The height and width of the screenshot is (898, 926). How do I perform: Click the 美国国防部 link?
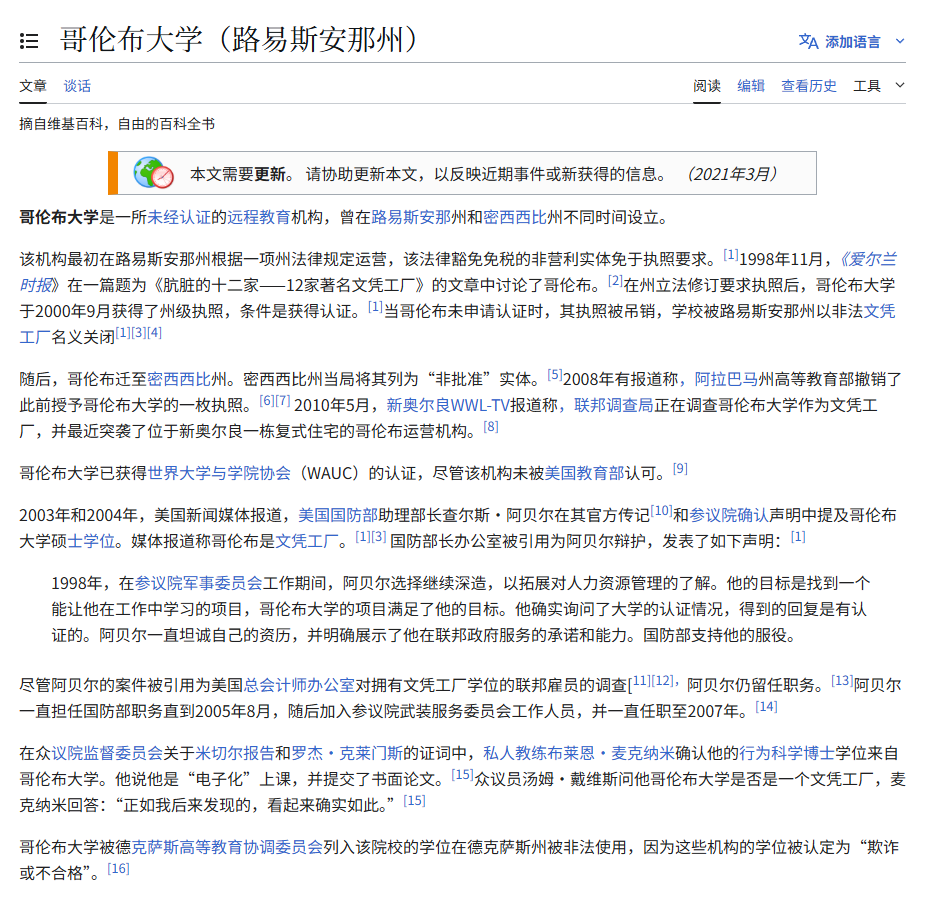(x=338, y=516)
